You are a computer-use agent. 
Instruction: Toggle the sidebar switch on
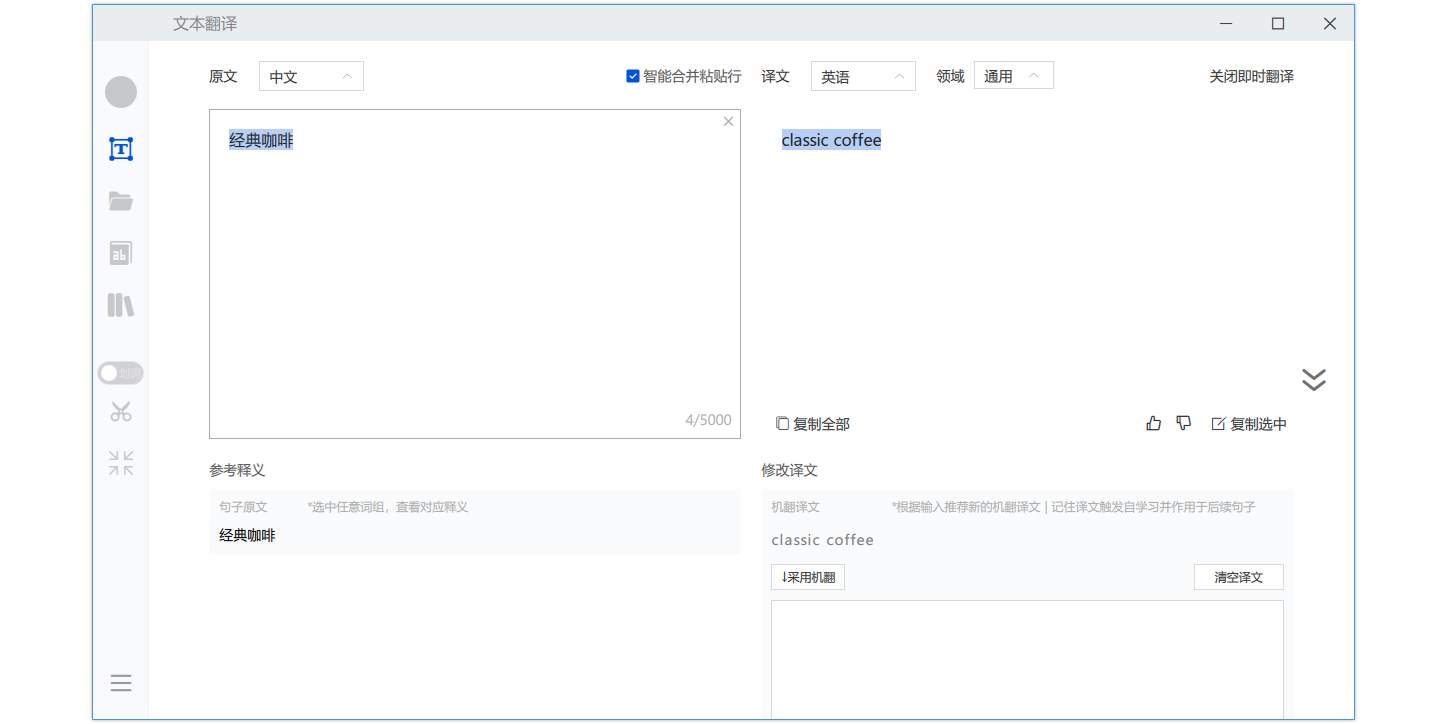pyautogui.click(x=121, y=373)
